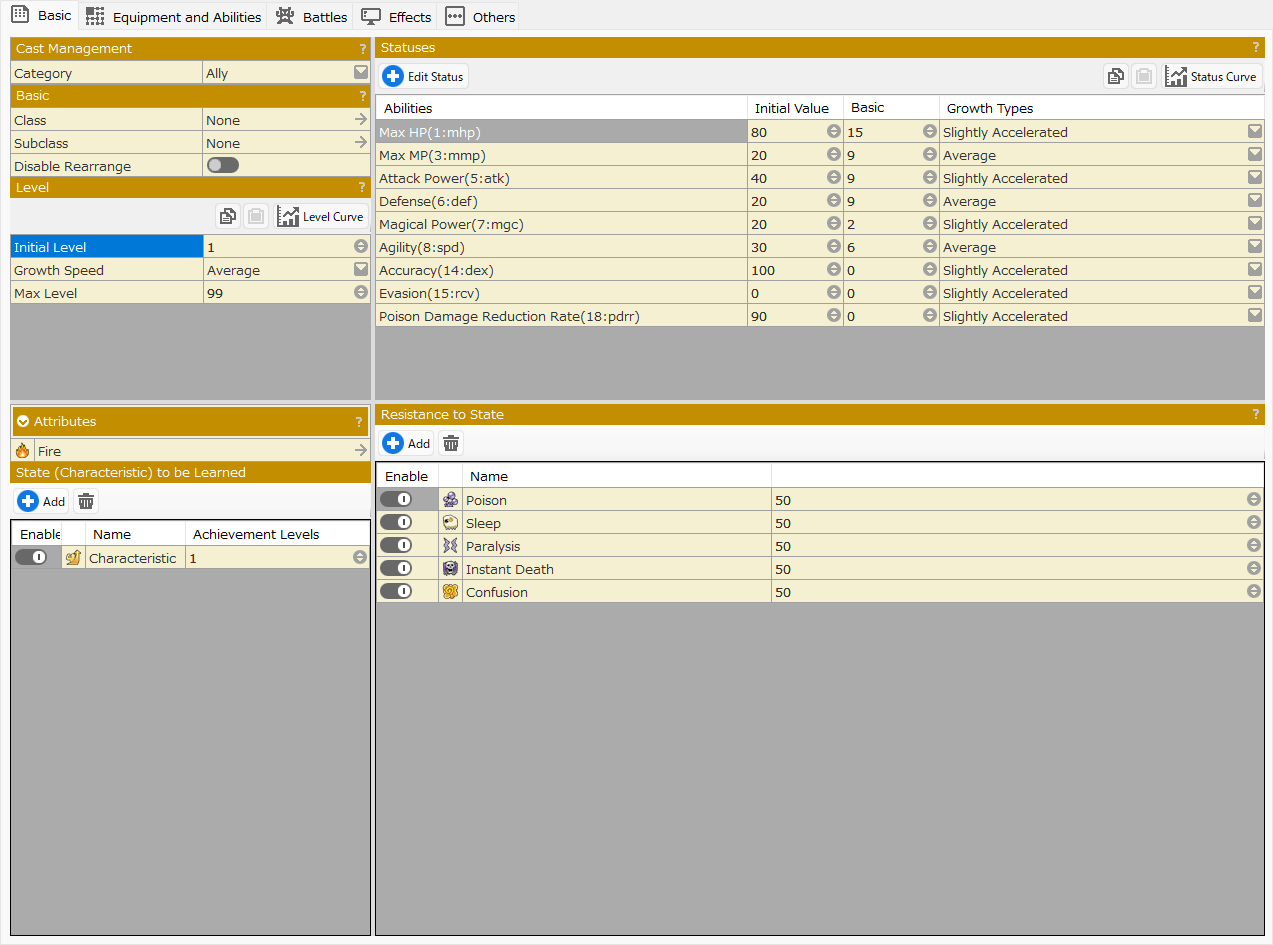Click the copy icon beside Level Curve
Screen dimensions: 1273x945
pyautogui.click(x=228, y=217)
